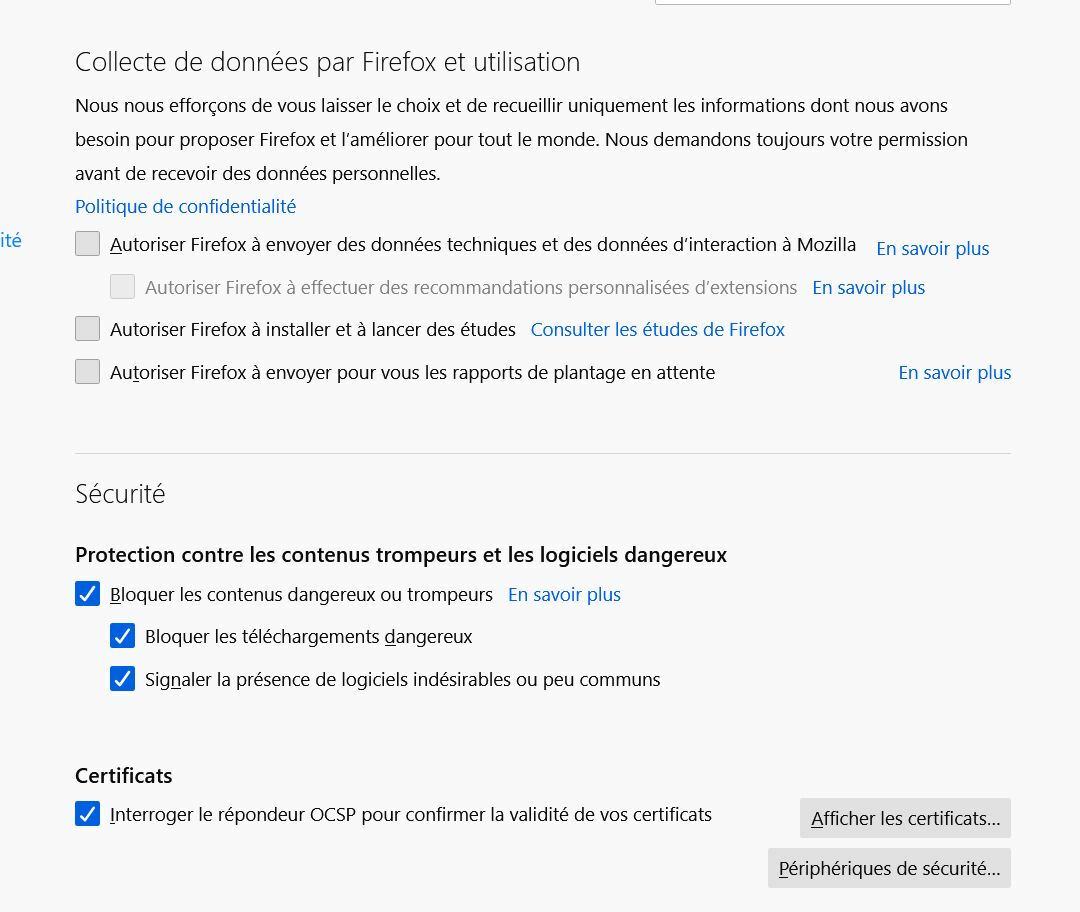Screen dimensions: 1080x912
Task: Click the Certificats subsection heading
Action: pyautogui.click(x=123, y=775)
